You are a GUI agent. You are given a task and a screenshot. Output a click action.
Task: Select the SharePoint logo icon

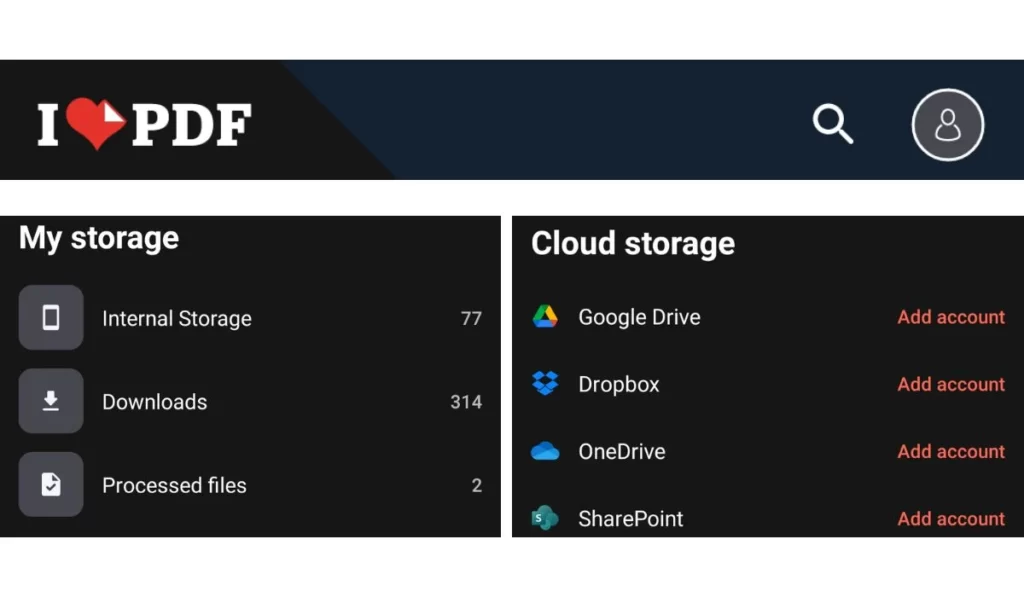[x=545, y=518]
